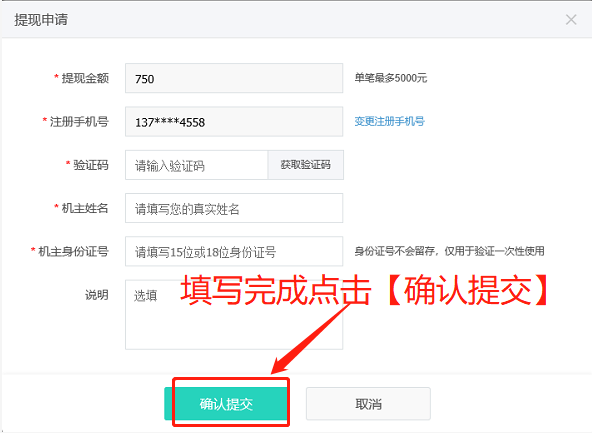Submit the form with 确认提交
Image resolution: width=592 pixels, height=433 pixels.
pos(227,404)
